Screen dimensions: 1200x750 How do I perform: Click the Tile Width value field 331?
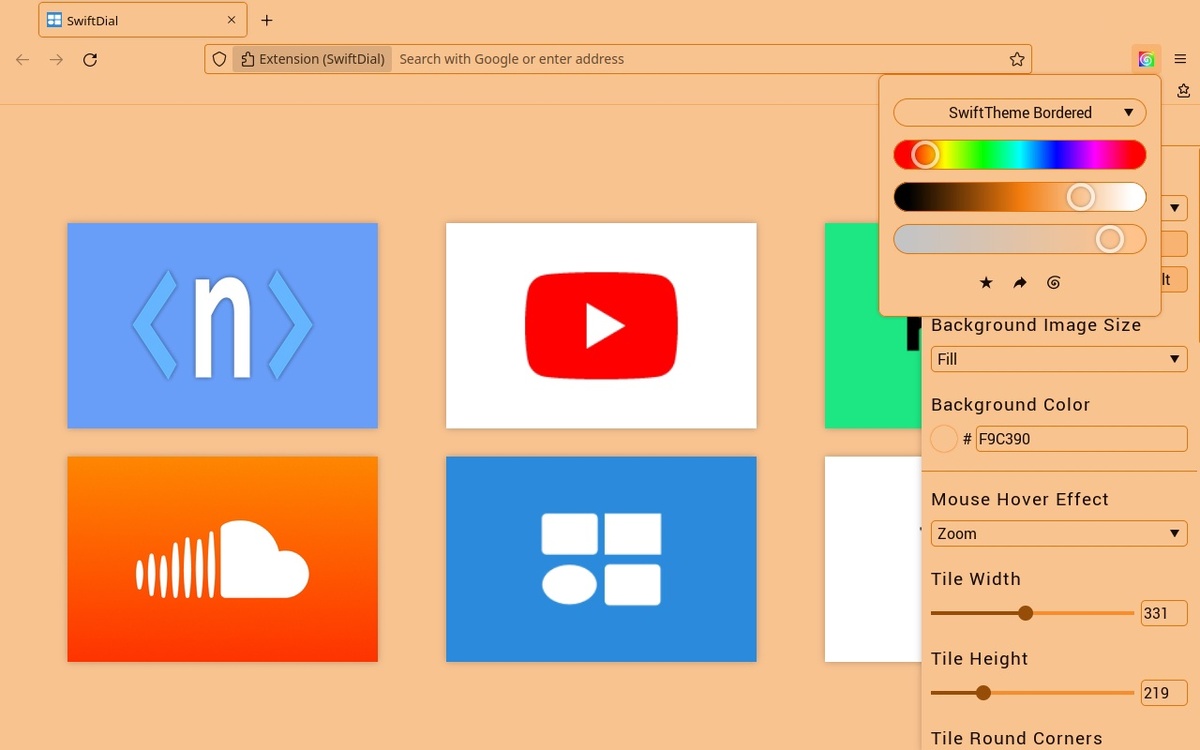[1164, 613]
